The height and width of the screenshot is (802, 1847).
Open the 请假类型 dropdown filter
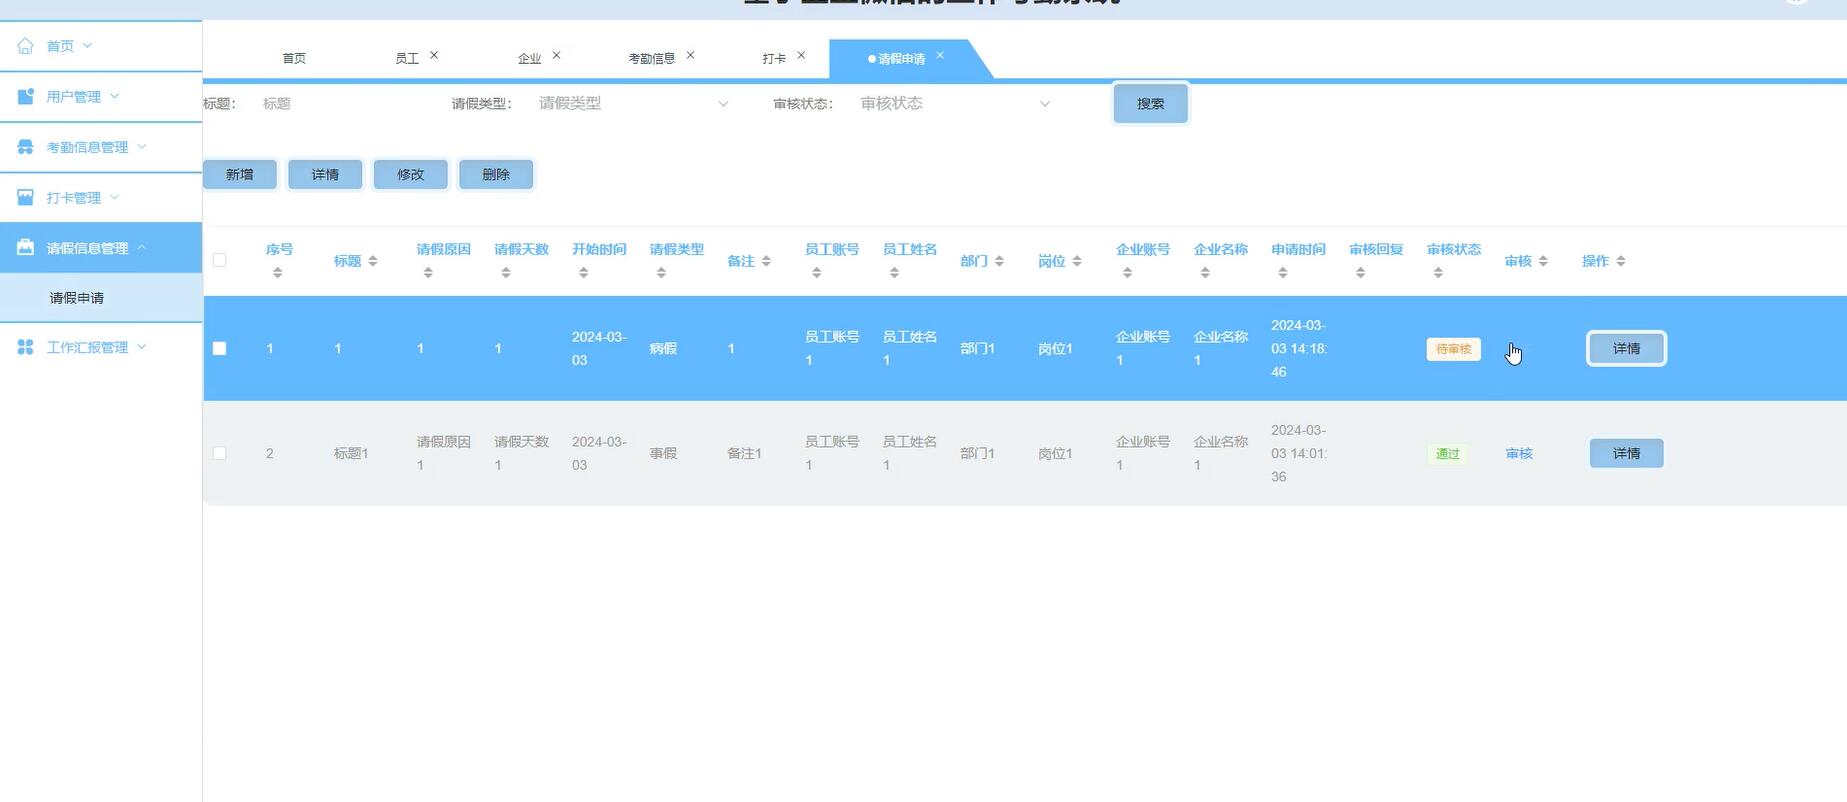point(633,103)
